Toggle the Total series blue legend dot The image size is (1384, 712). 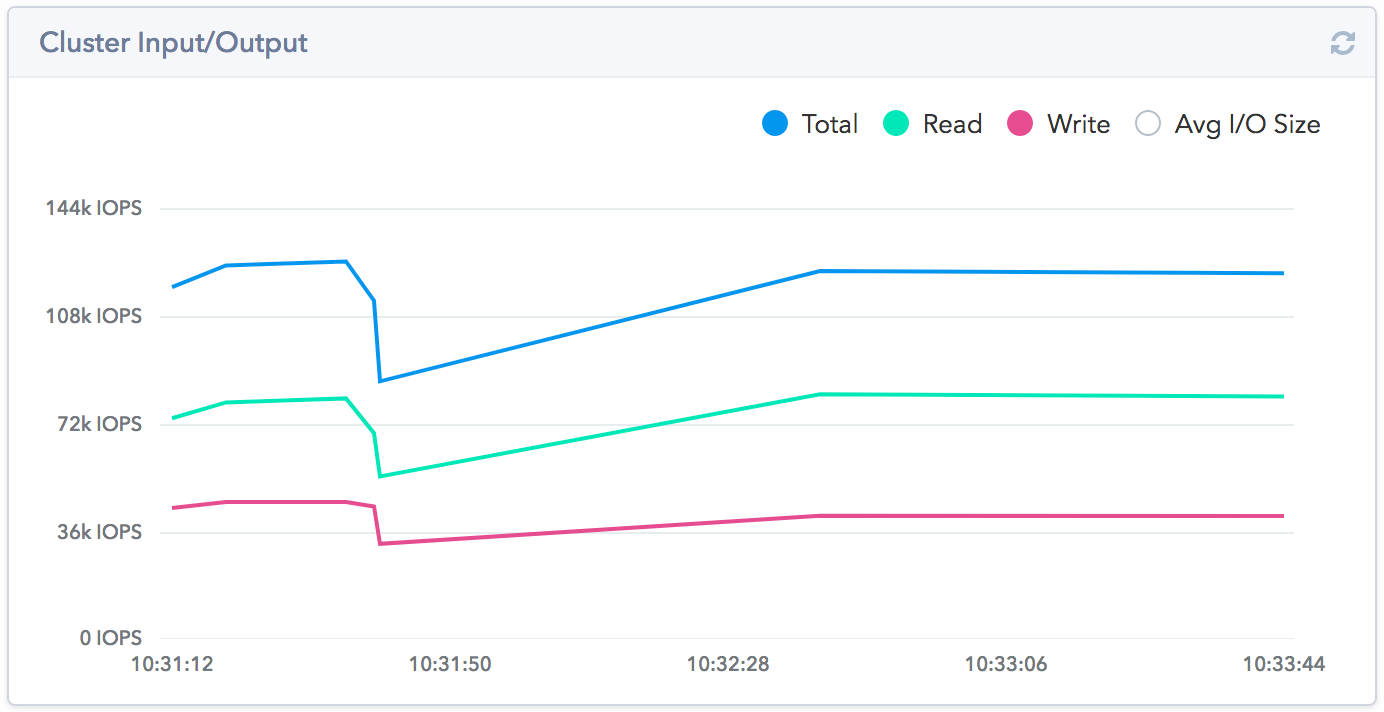click(776, 124)
